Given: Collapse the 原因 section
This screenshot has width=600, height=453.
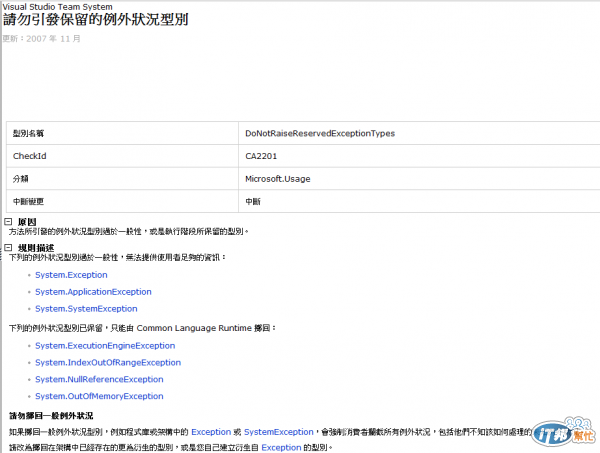Looking at the screenshot, I should tap(8, 222).
